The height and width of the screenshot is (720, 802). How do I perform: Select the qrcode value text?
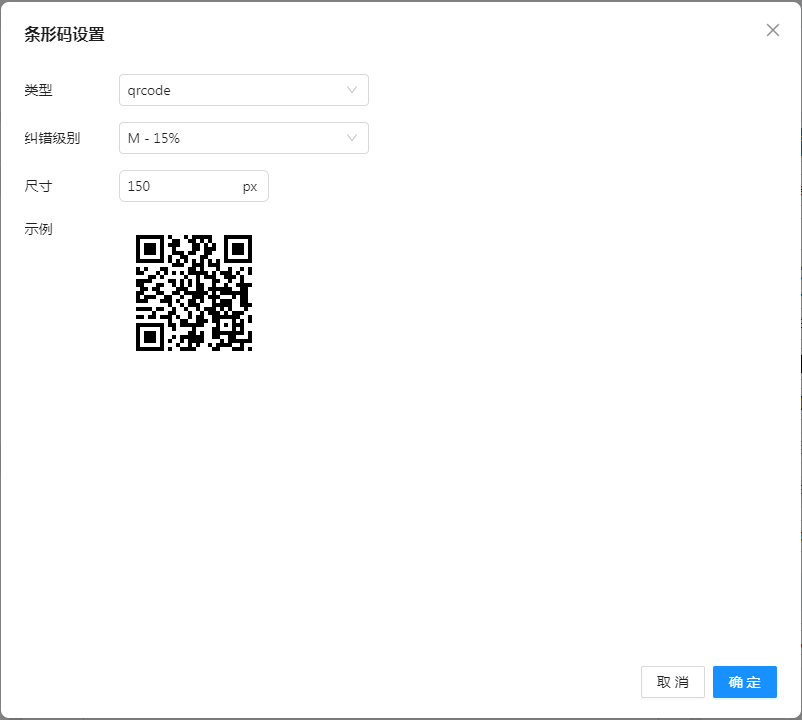[x=149, y=90]
